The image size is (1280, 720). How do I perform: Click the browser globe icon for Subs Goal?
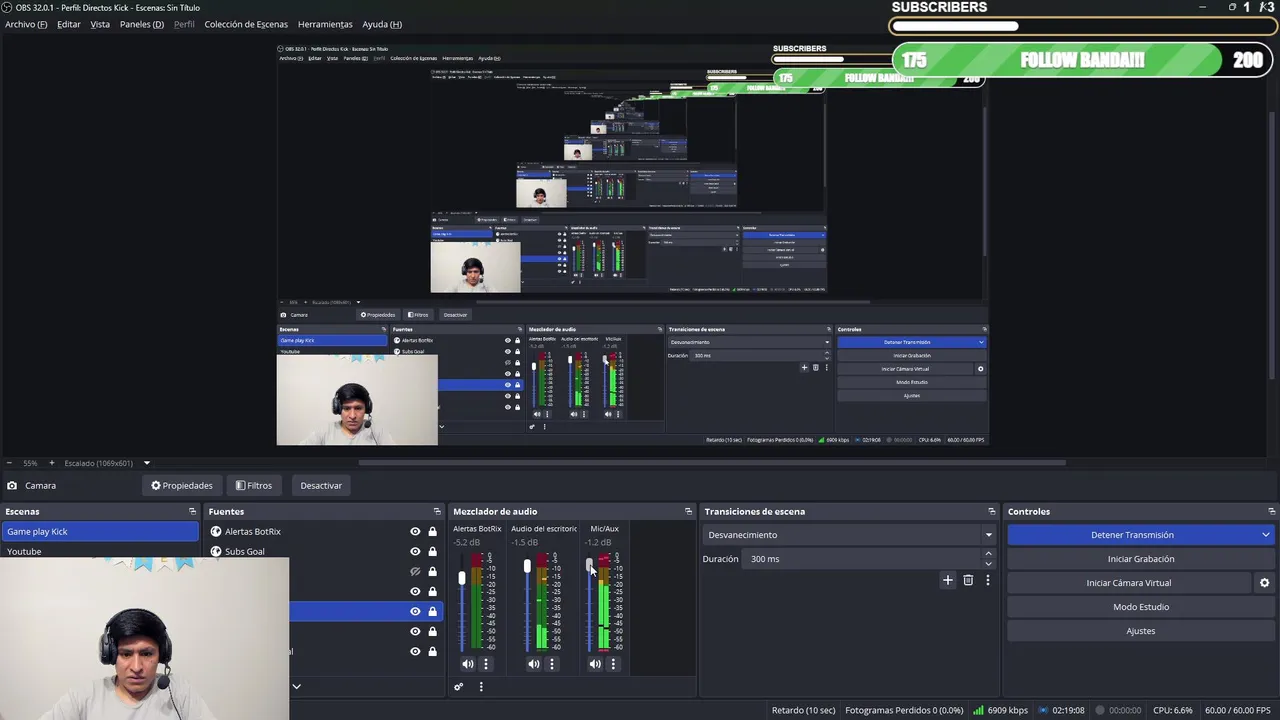pos(216,551)
